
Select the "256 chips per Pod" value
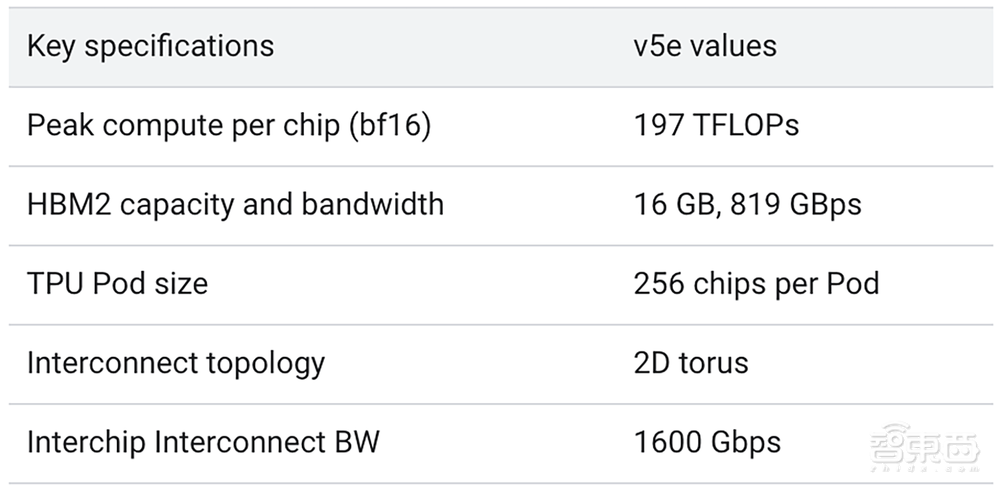click(x=756, y=284)
